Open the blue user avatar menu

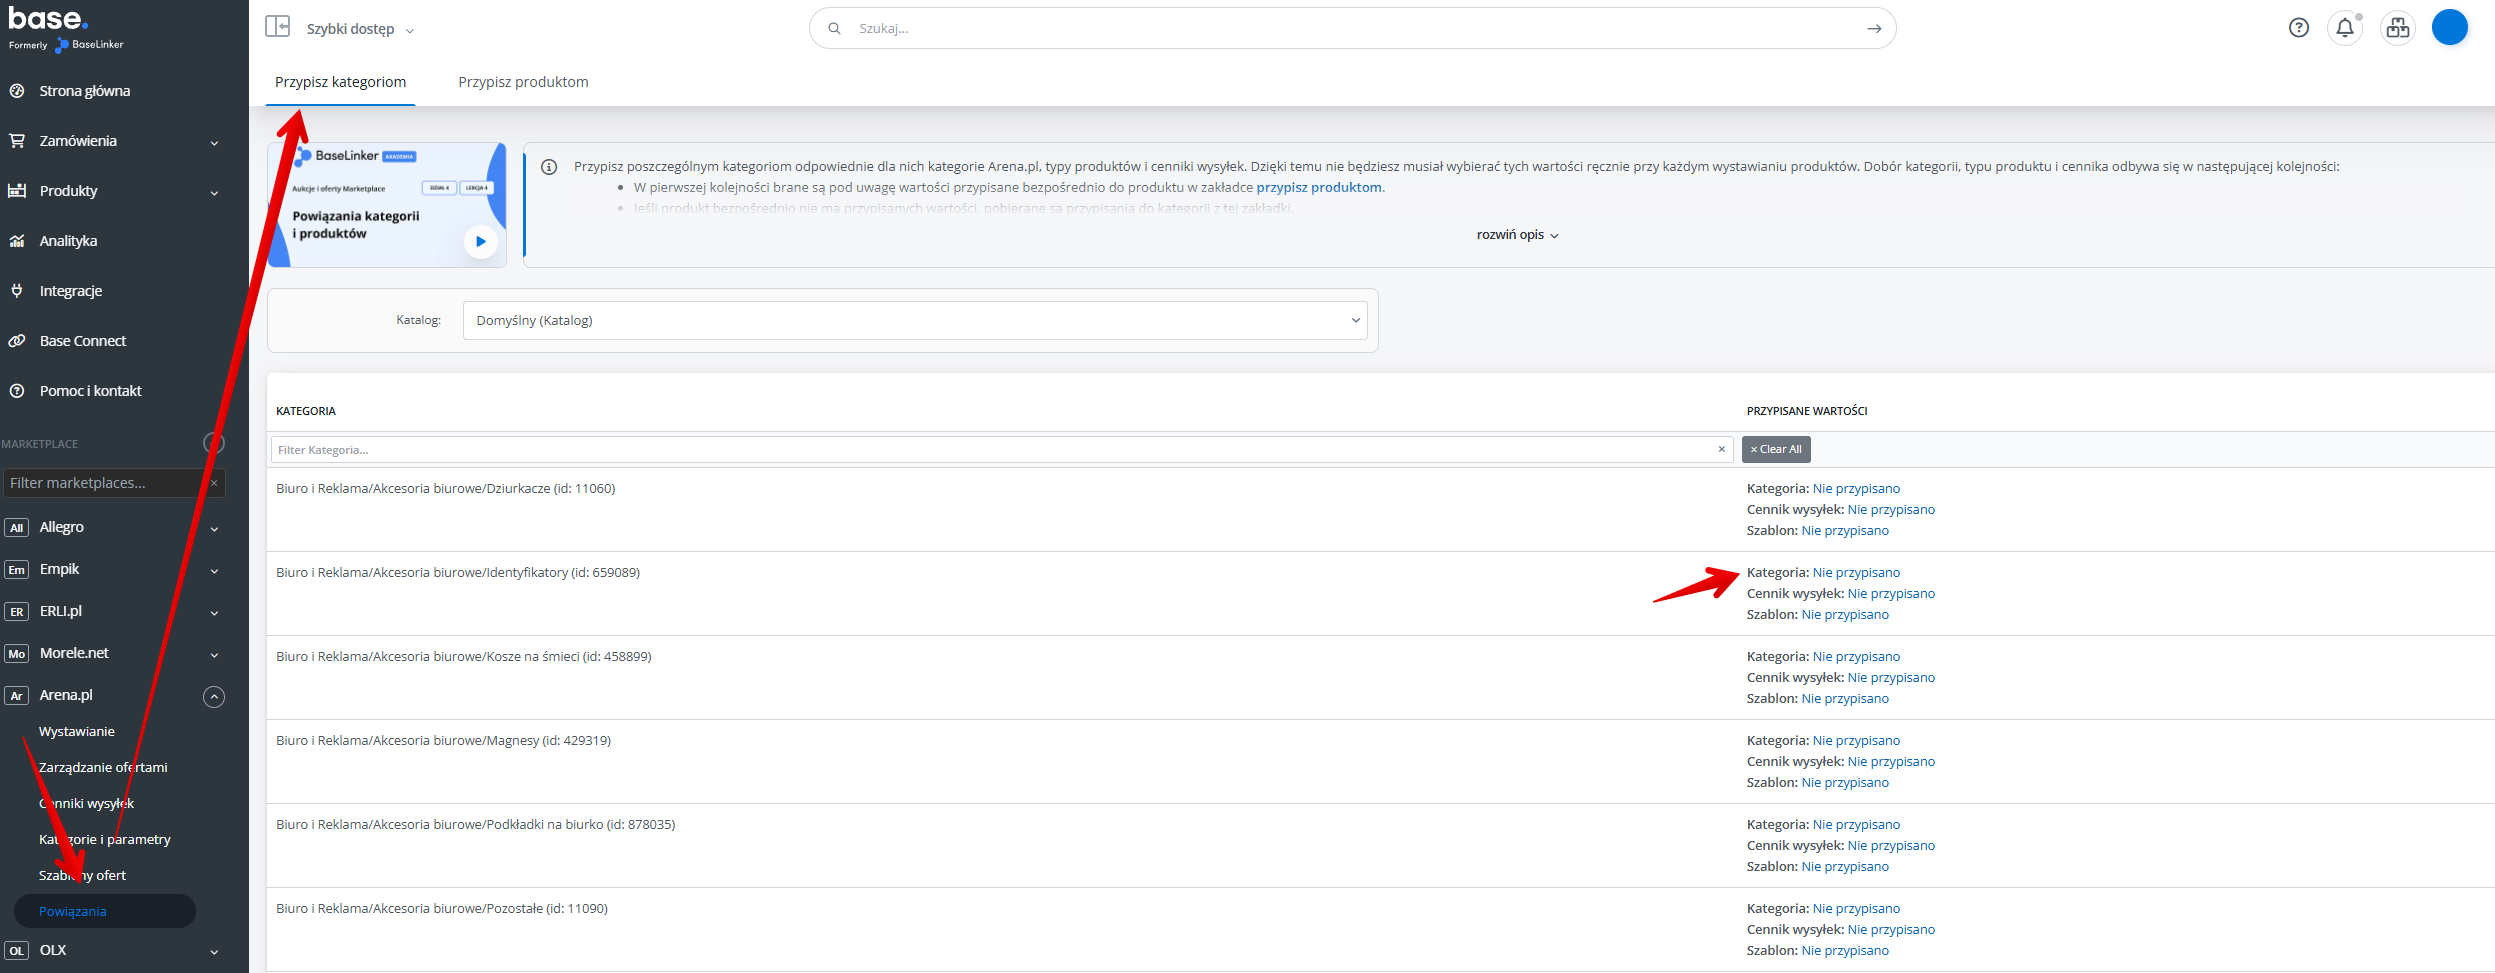[x=2449, y=28]
